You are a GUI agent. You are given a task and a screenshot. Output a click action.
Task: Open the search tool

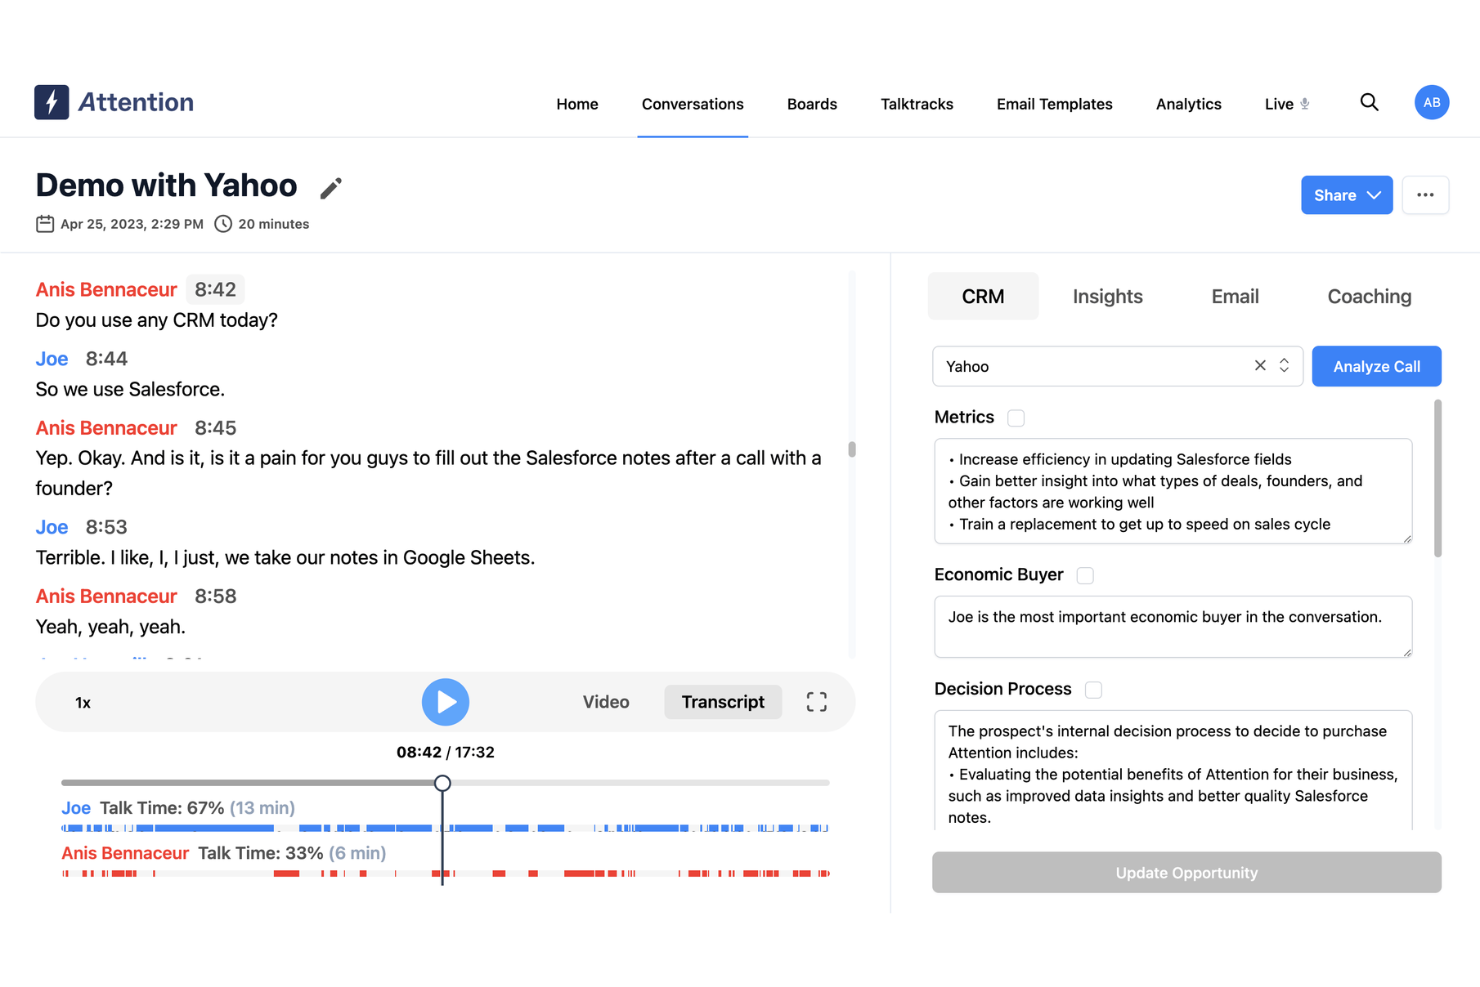[1369, 102]
